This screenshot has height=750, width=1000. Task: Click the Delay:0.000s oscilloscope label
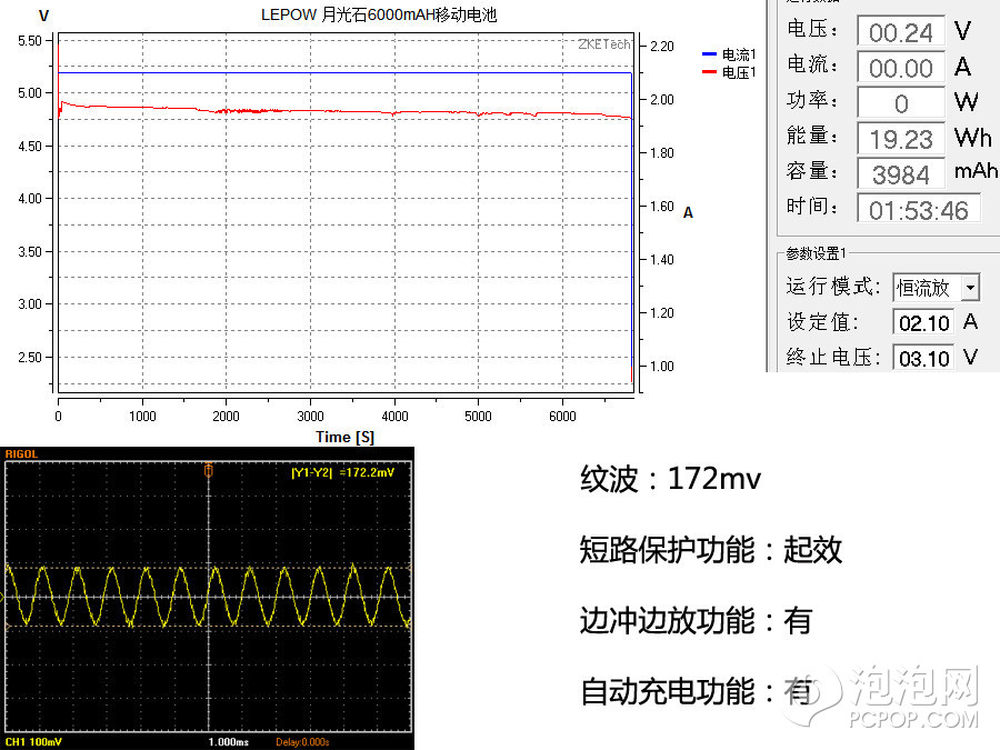(x=302, y=742)
